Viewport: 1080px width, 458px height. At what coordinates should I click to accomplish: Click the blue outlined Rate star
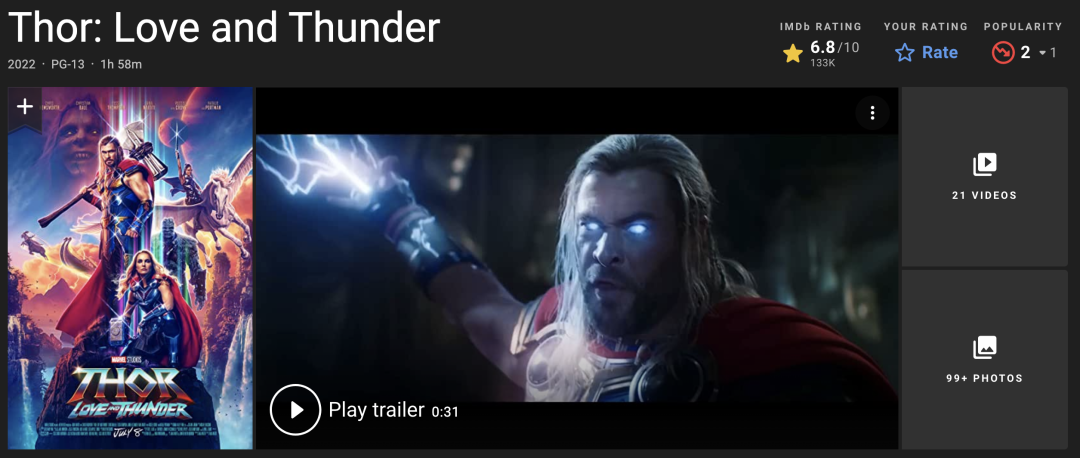[904, 53]
